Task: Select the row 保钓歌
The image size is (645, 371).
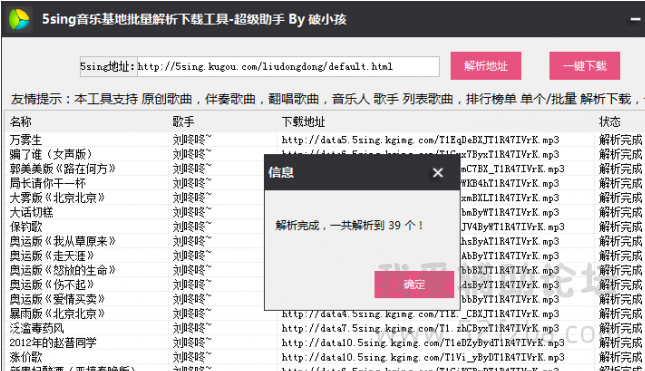Action: click(322, 227)
